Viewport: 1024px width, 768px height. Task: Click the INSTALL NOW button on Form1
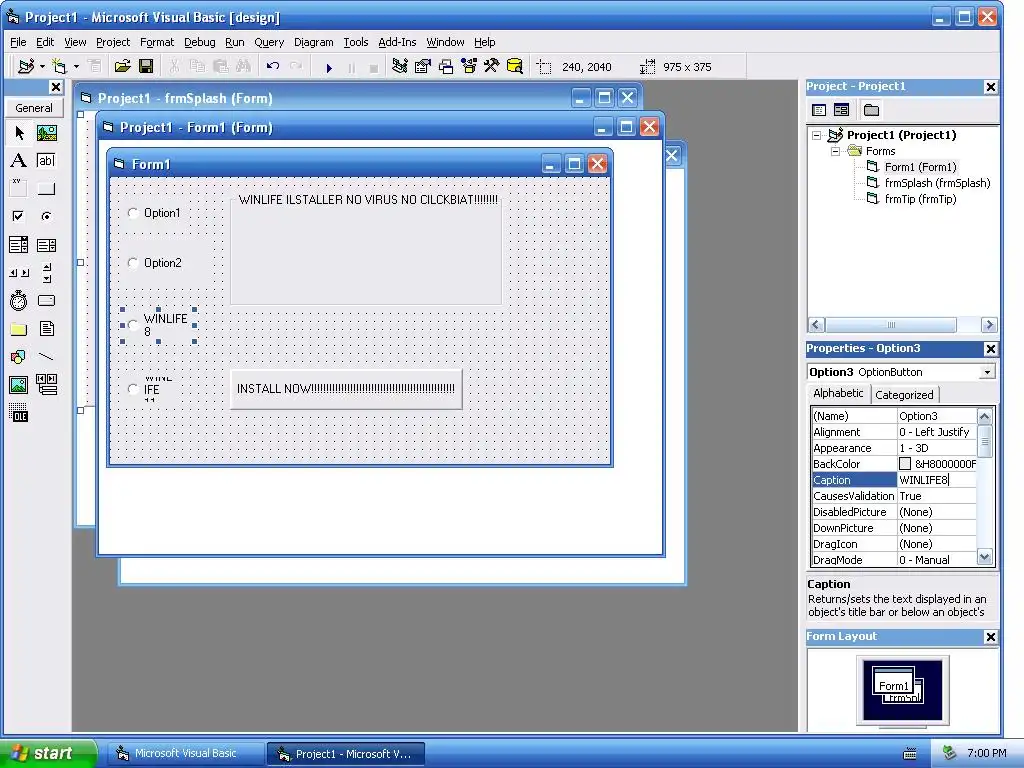tap(346, 389)
